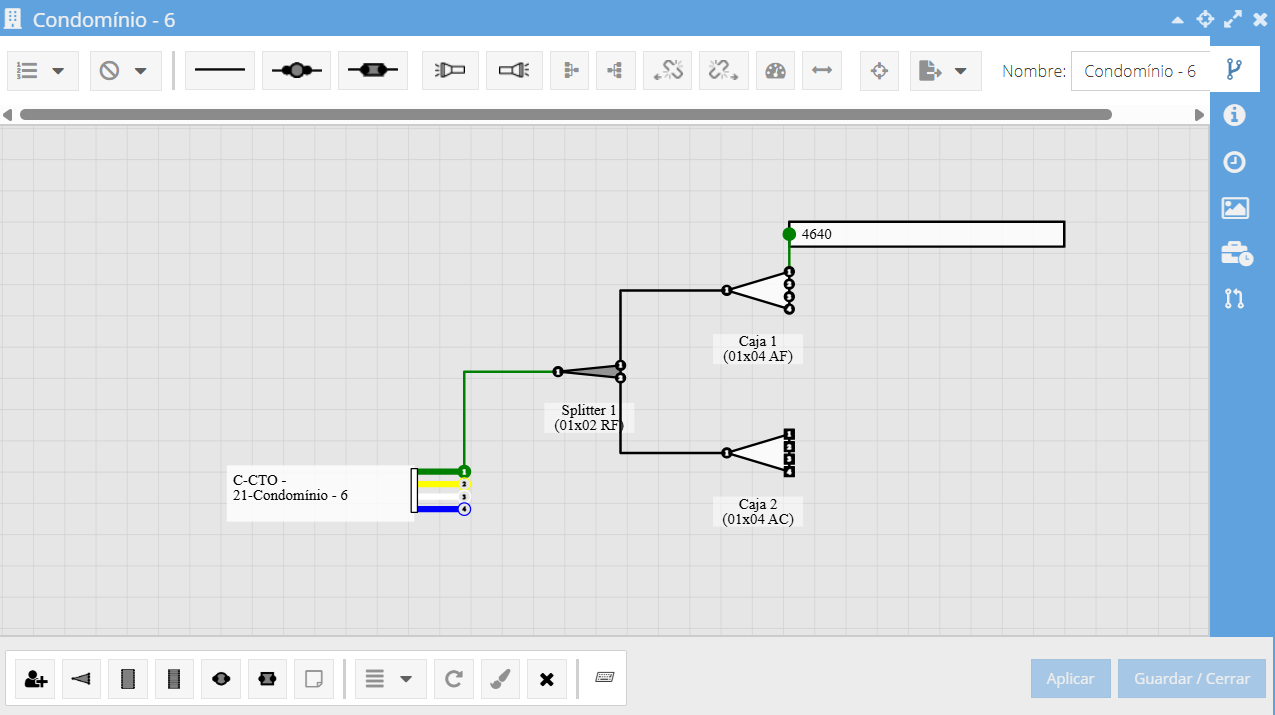This screenshot has height=715, width=1275.
Task: Open the pull-request routes sidebar icon
Action: 1234,298
